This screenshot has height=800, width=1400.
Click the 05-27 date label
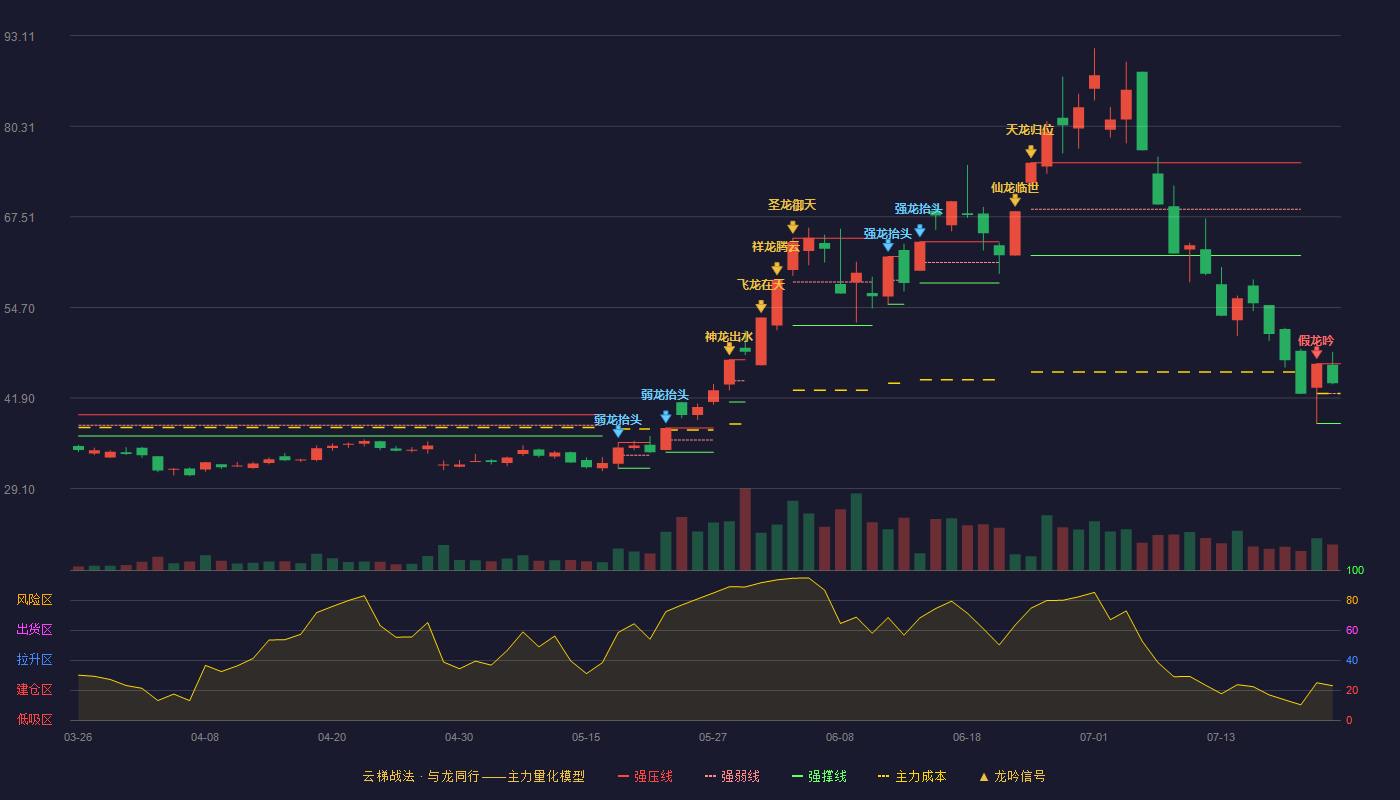pos(713,737)
